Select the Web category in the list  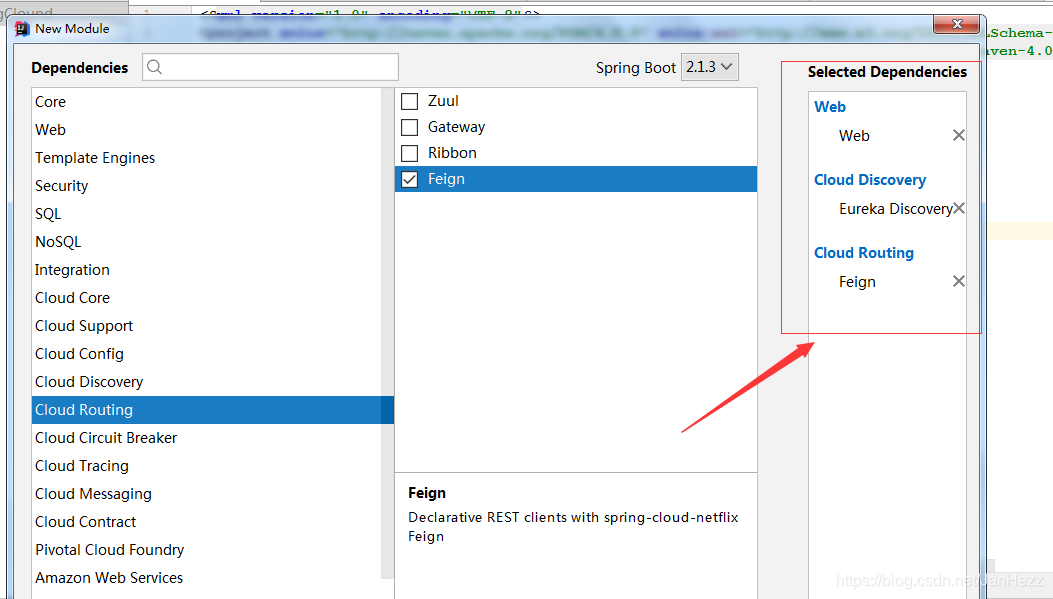pyautogui.click(x=206, y=130)
